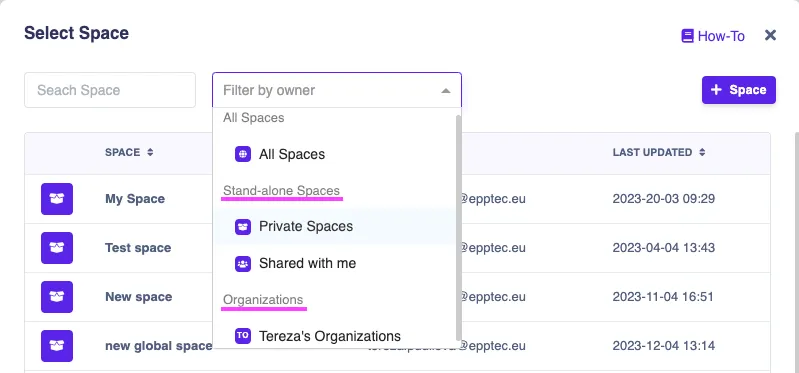Image resolution: width=799 pixels, height=373 pixels.
Task: Click the Private Spaces box icon
Action: pos(243,226)
